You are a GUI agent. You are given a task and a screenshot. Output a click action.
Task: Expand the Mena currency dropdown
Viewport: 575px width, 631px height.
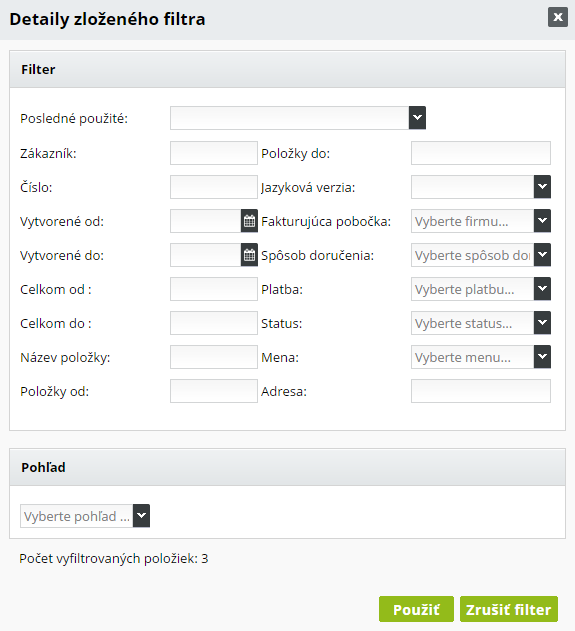pyautogui.click(x=542, y=357)
